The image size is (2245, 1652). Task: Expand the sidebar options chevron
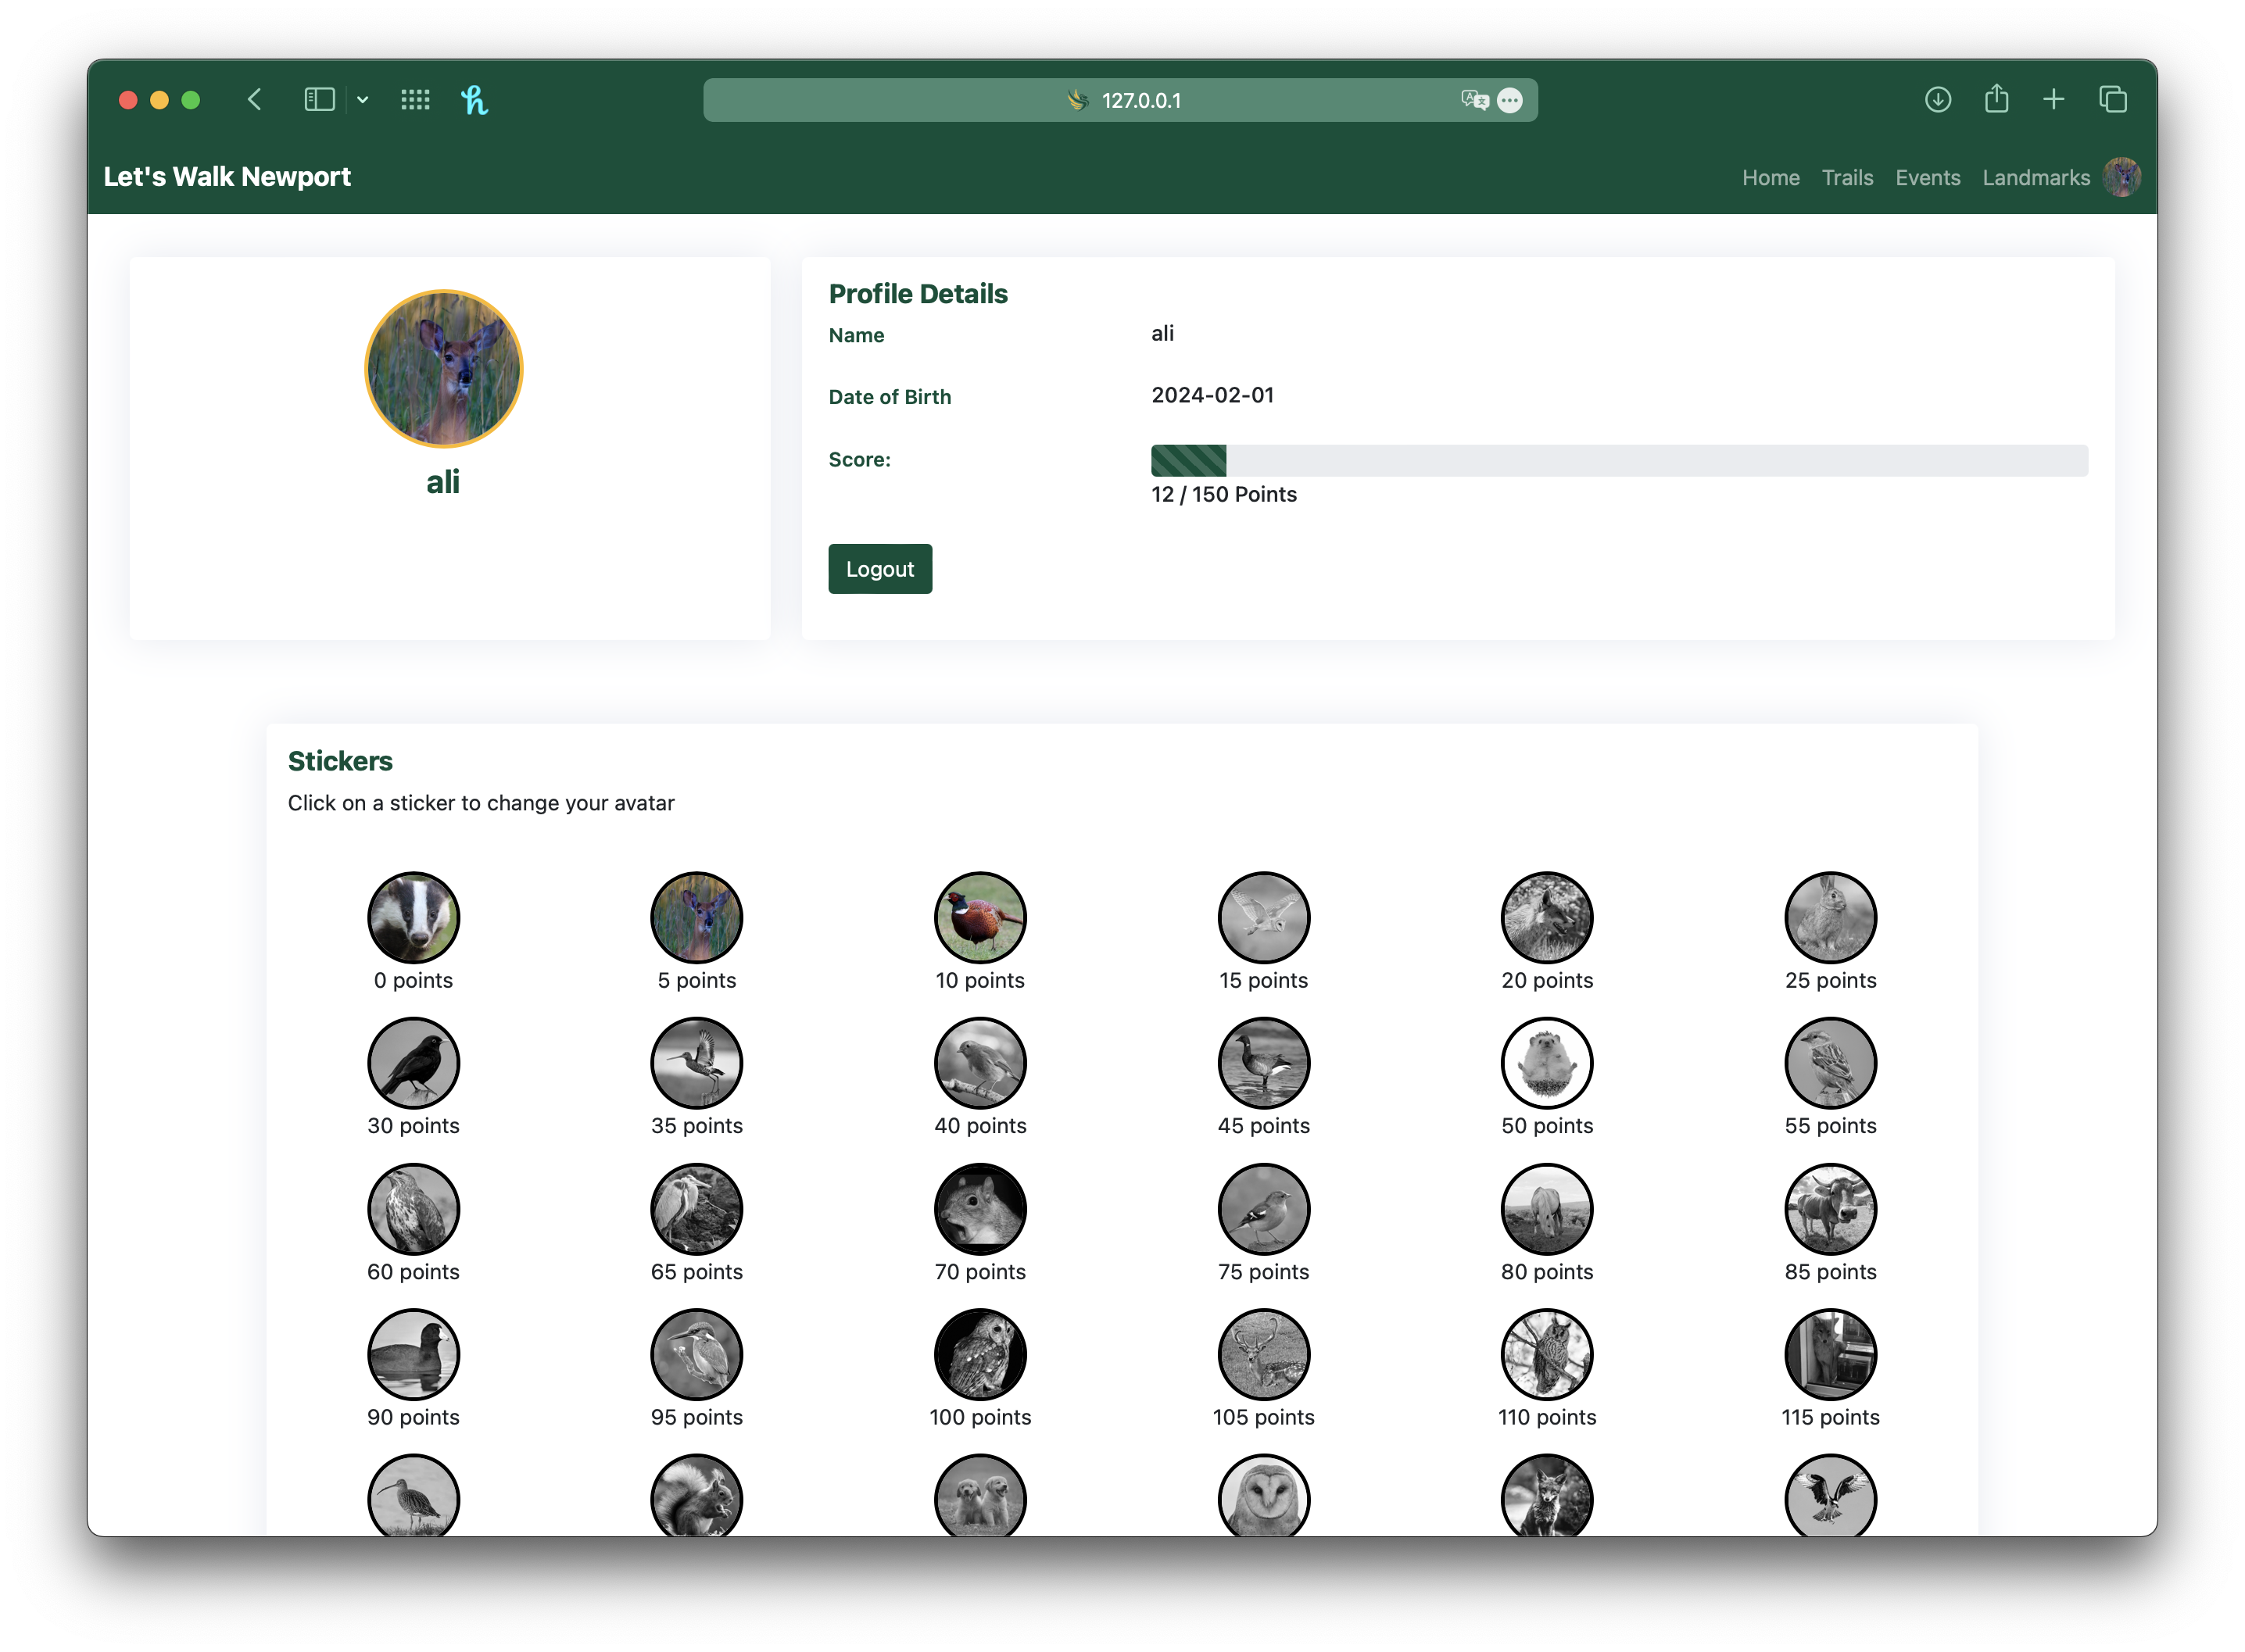point(362,100)
